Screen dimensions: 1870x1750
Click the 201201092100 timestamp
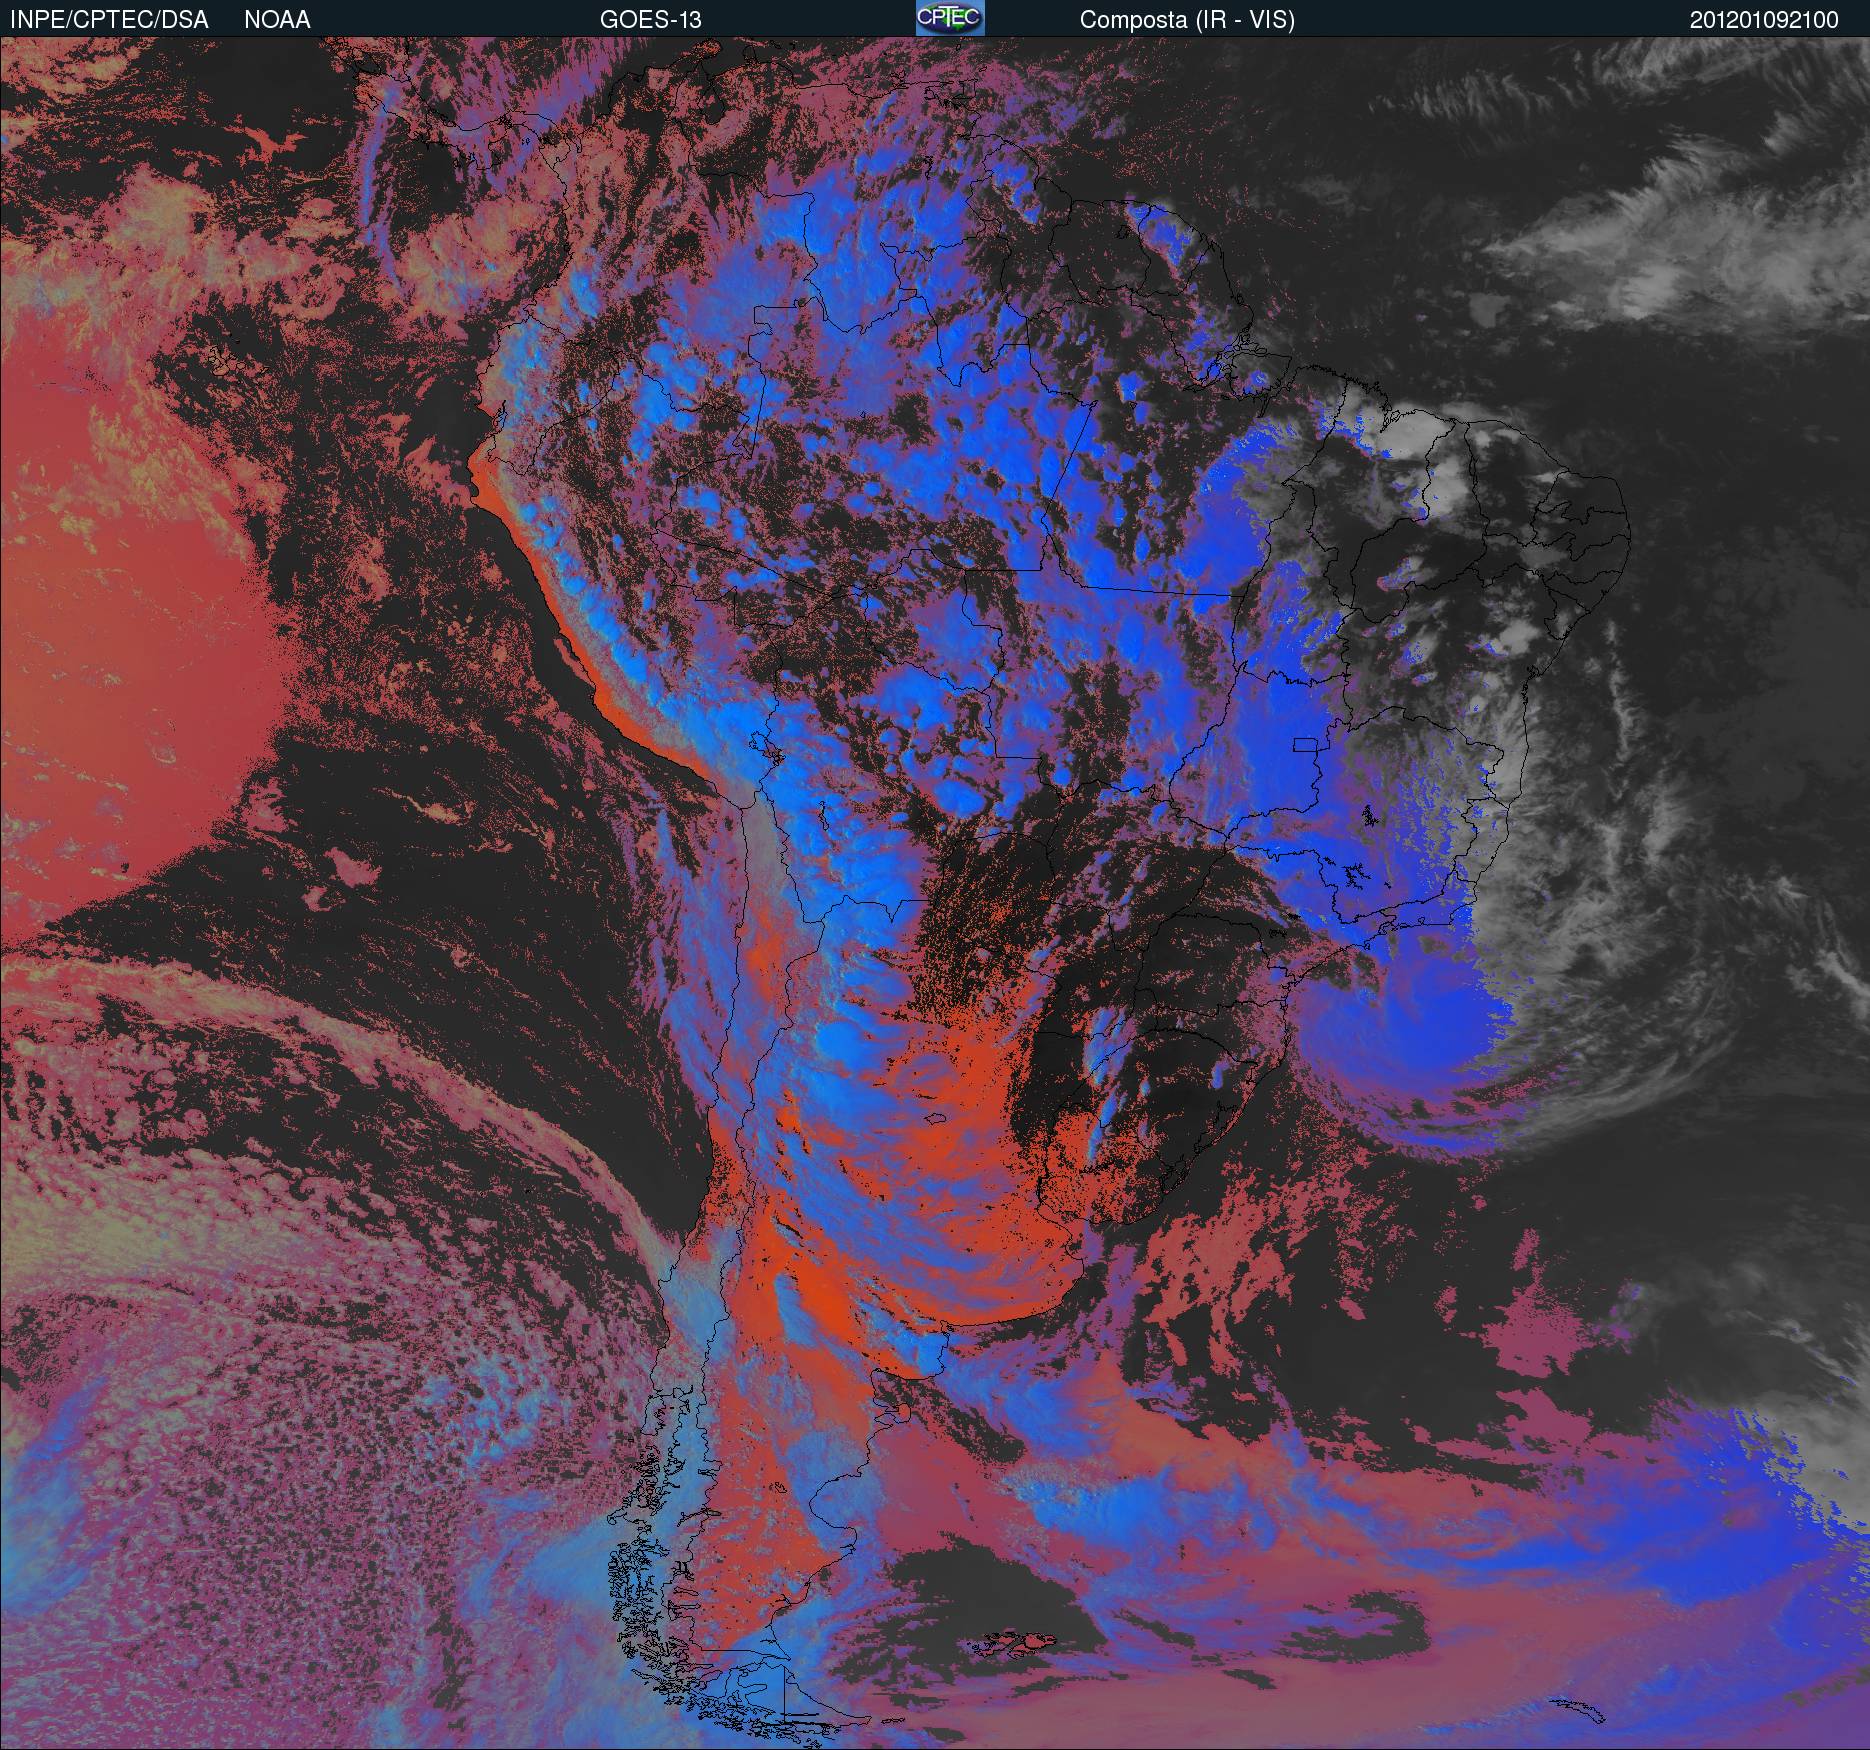coord(1764,20)
